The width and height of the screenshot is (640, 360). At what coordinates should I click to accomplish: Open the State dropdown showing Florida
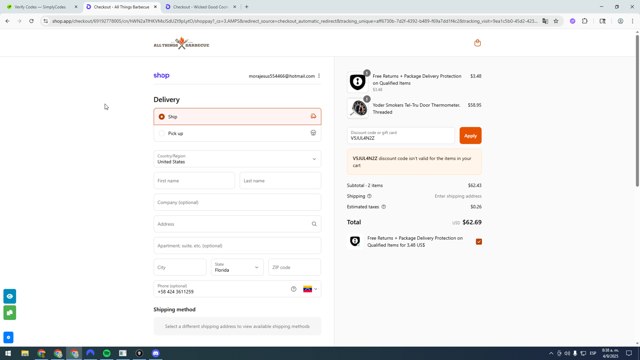237,267
